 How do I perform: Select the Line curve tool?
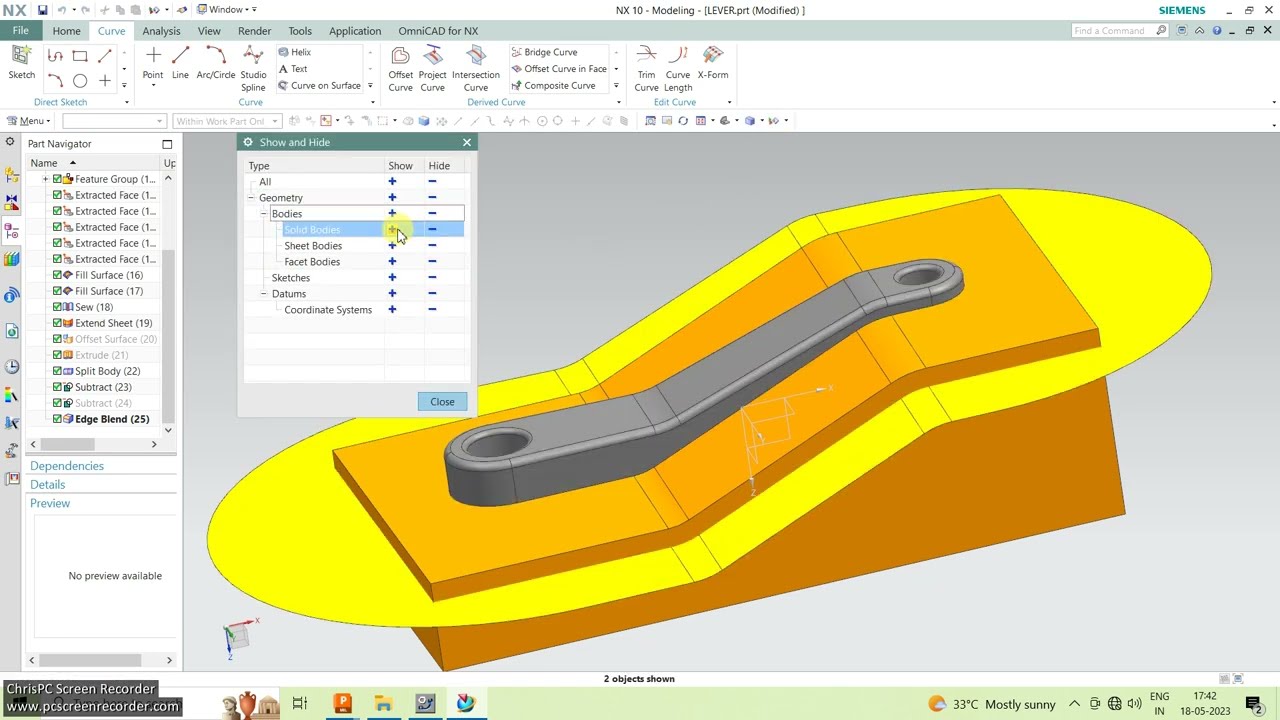(x=180, y=64)
